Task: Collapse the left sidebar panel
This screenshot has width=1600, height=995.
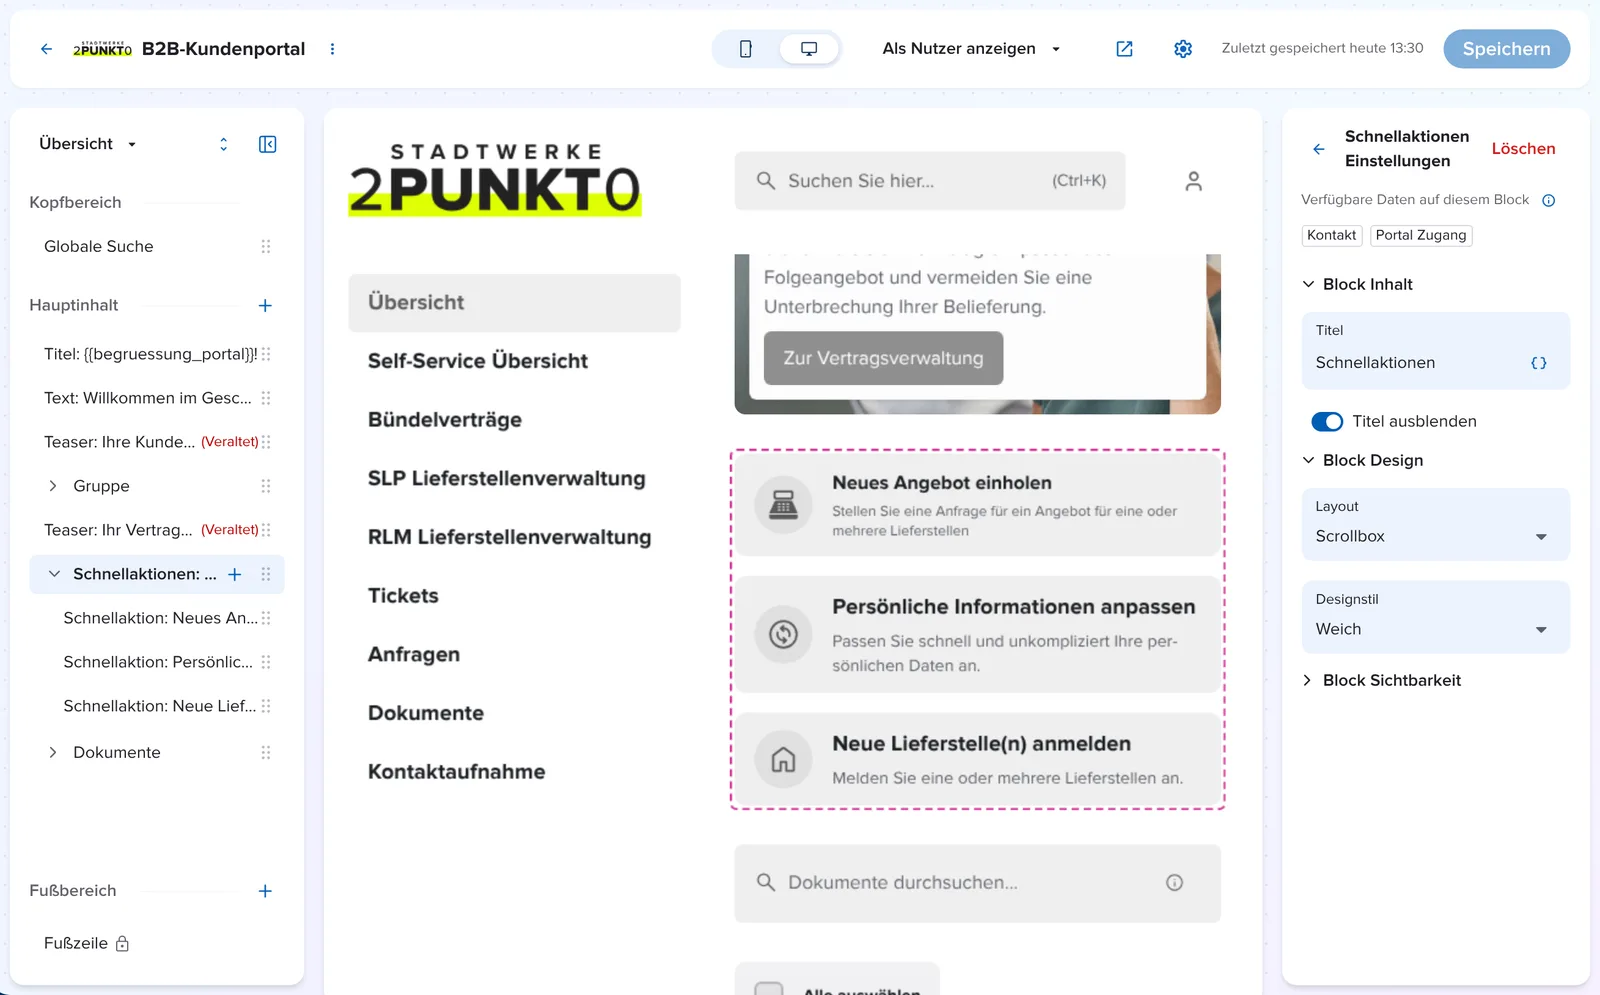Action: tap(267, 144)
